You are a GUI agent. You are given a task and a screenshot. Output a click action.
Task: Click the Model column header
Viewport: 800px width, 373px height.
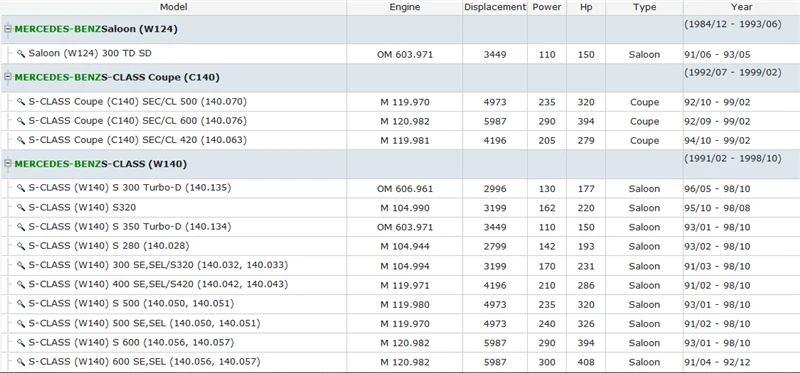point(173,7)
